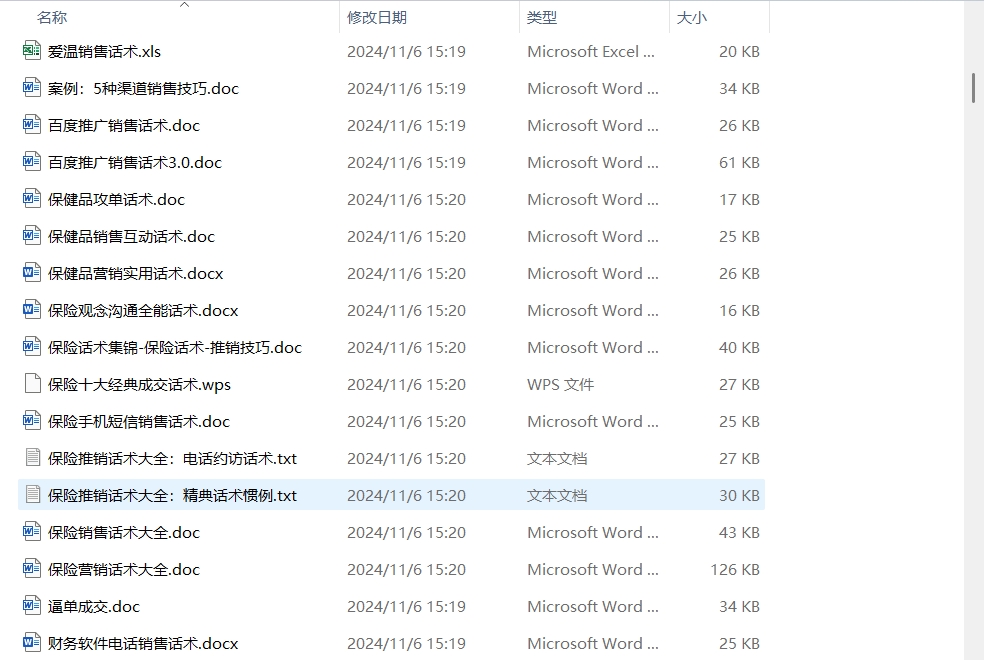This screenshot has height=660, width=984.
Task: Click the 30 KB size cell
Action: tap(739, 496)
